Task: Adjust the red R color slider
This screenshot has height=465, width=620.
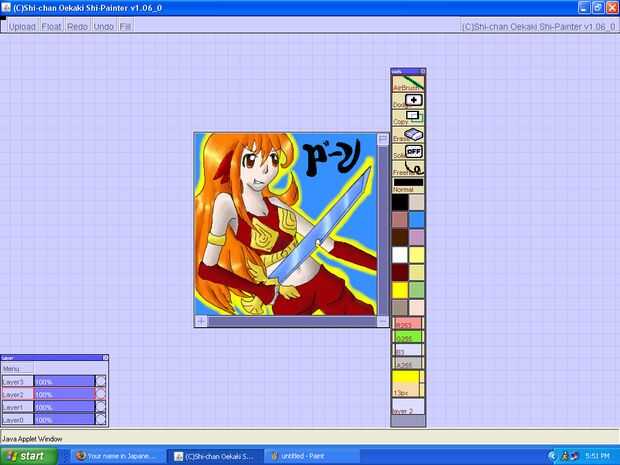Action: (x=408, y=323)
